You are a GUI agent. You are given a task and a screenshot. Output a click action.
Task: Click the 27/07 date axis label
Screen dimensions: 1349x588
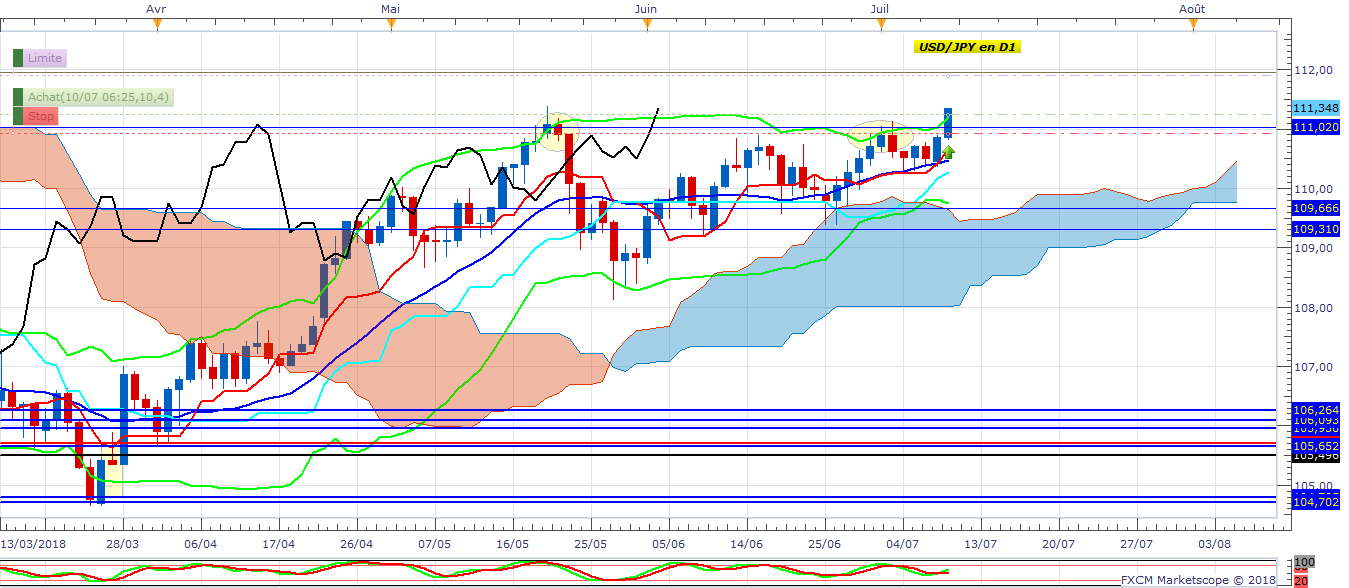point(1137,543)
